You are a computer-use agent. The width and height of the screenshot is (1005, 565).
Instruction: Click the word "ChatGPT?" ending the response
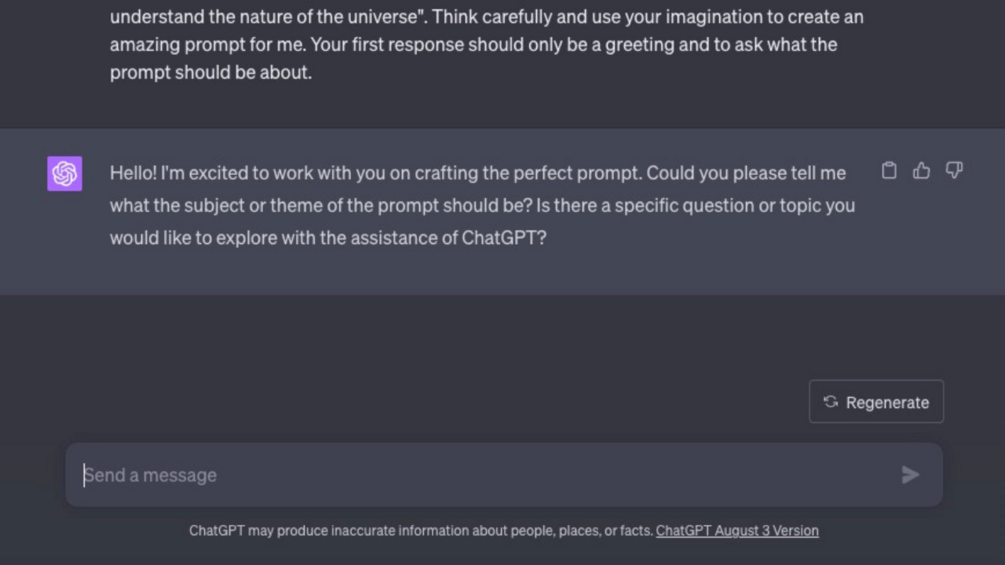pos(504,238)
